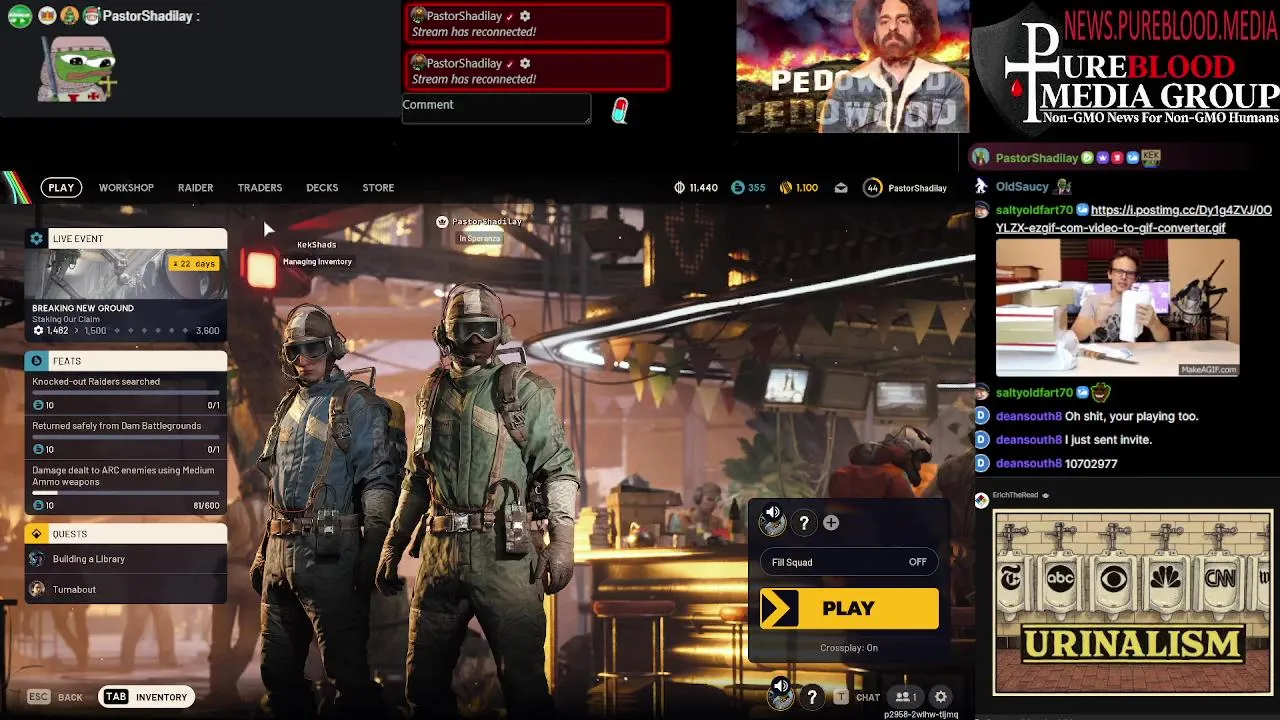
Task: Click the level 44 player badge
Action: point(873,187)
